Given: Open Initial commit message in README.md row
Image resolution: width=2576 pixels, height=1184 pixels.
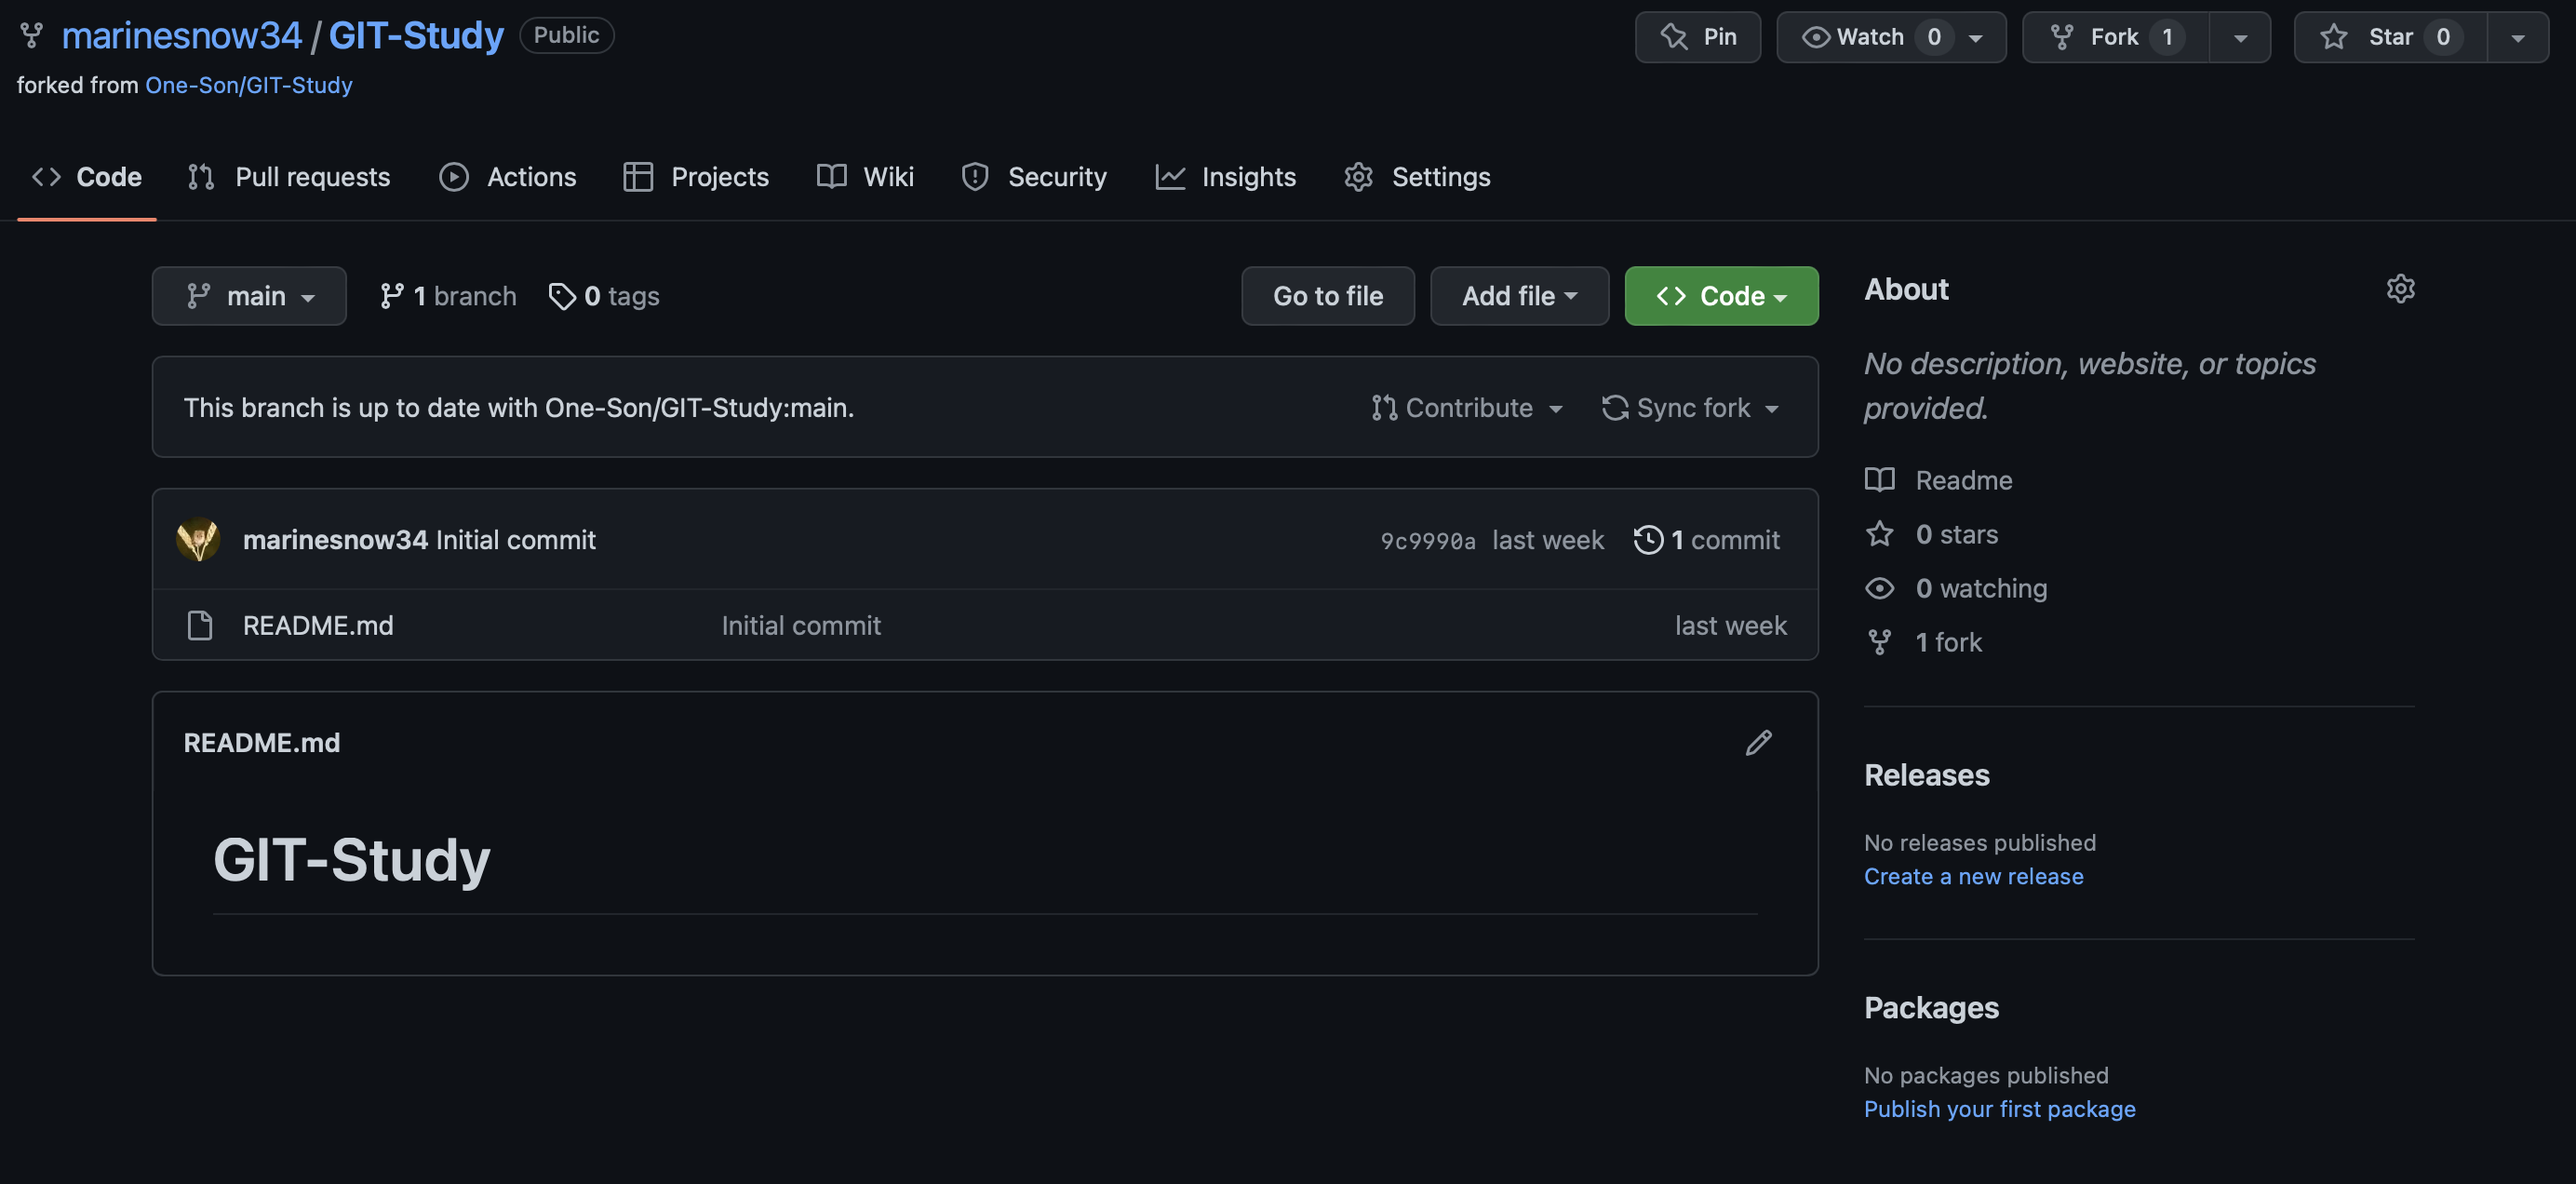Looking at the screenshot, I should [801, 625].
